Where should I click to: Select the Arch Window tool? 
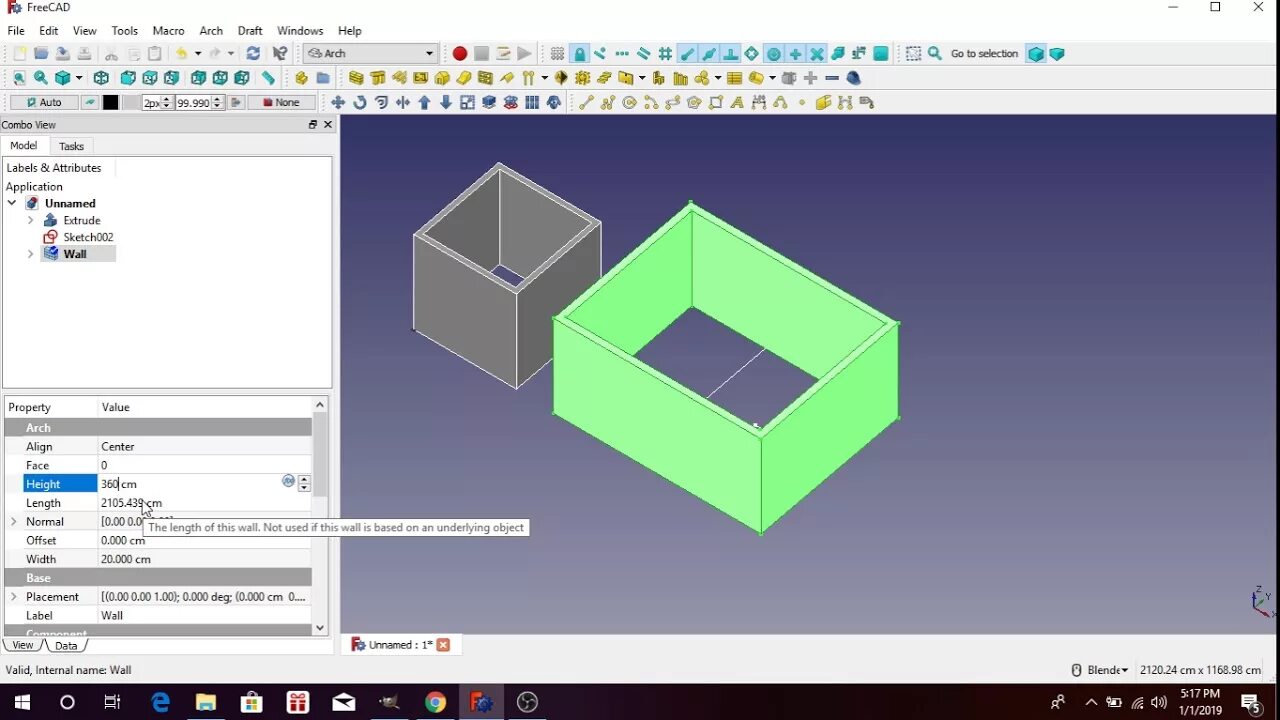coord(485,78)
